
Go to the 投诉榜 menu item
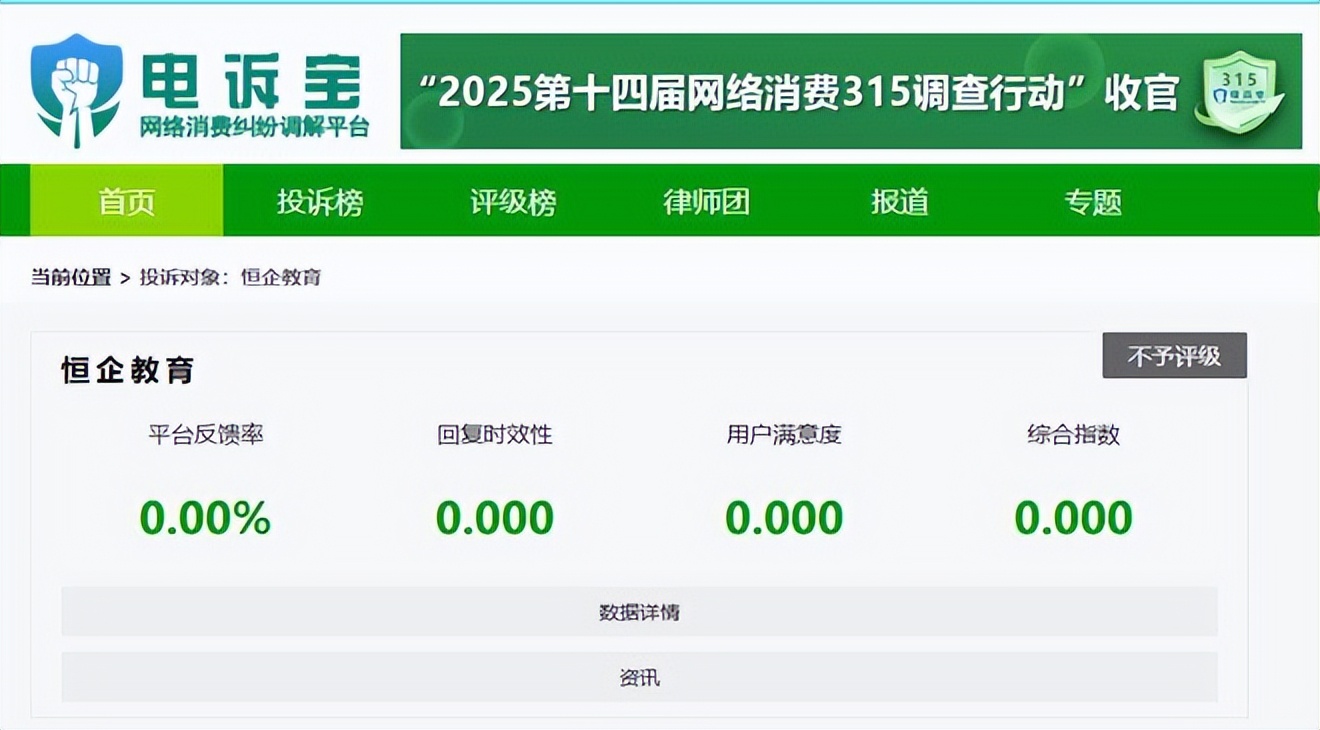click(320, 201)
